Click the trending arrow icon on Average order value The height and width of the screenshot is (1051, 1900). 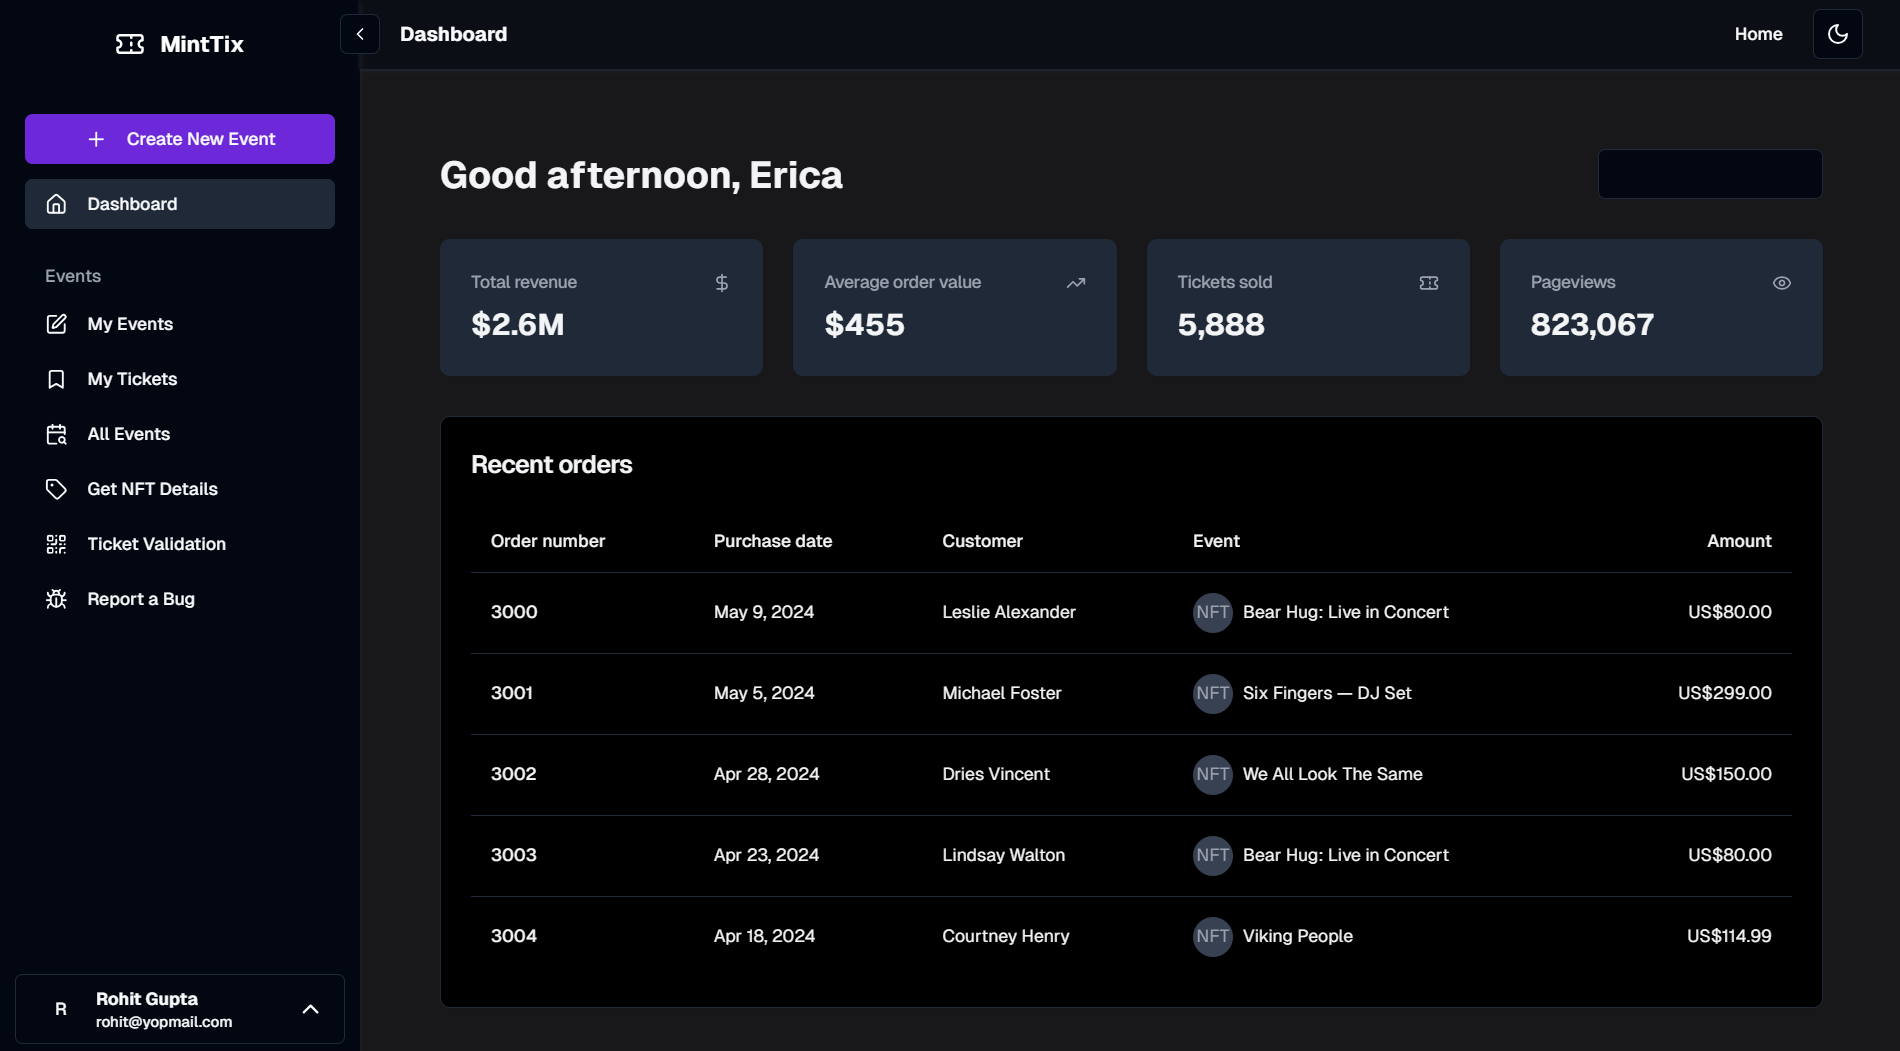pos(1076,283)
